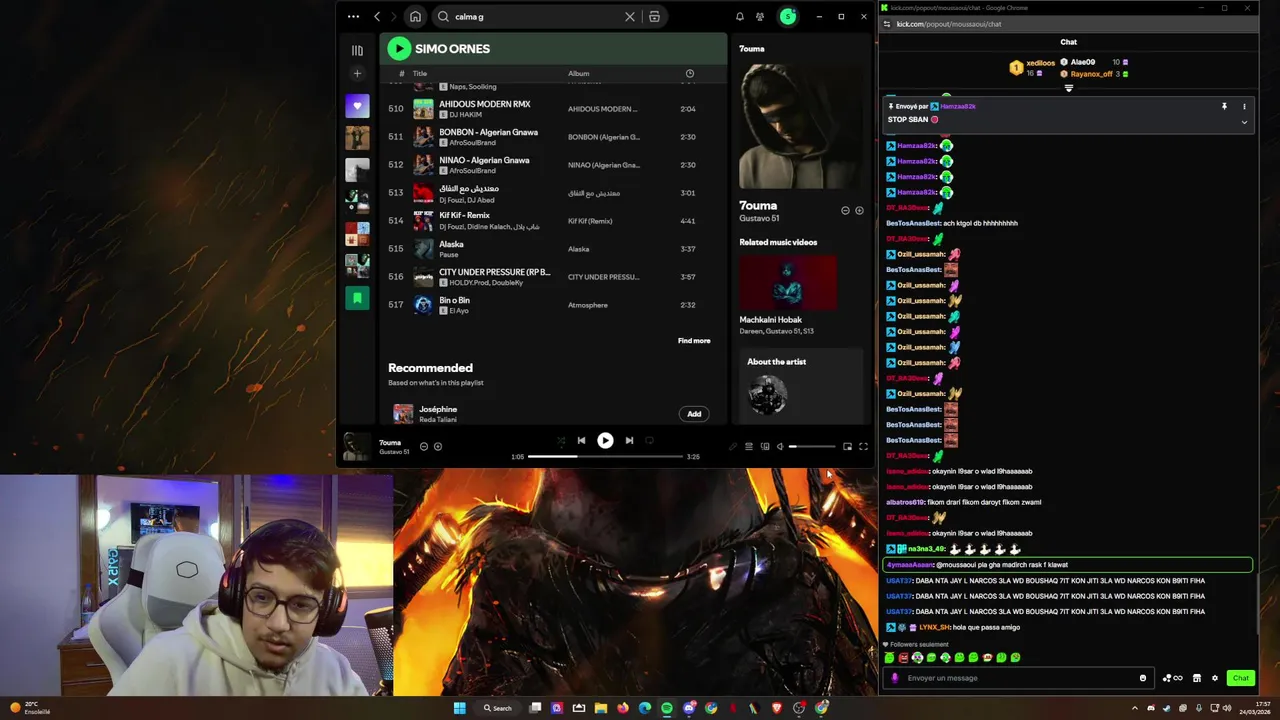The width and height of the screenshot is (1280, 720).
Task: Open Spotify miniplayer icon
Action: 847,447
